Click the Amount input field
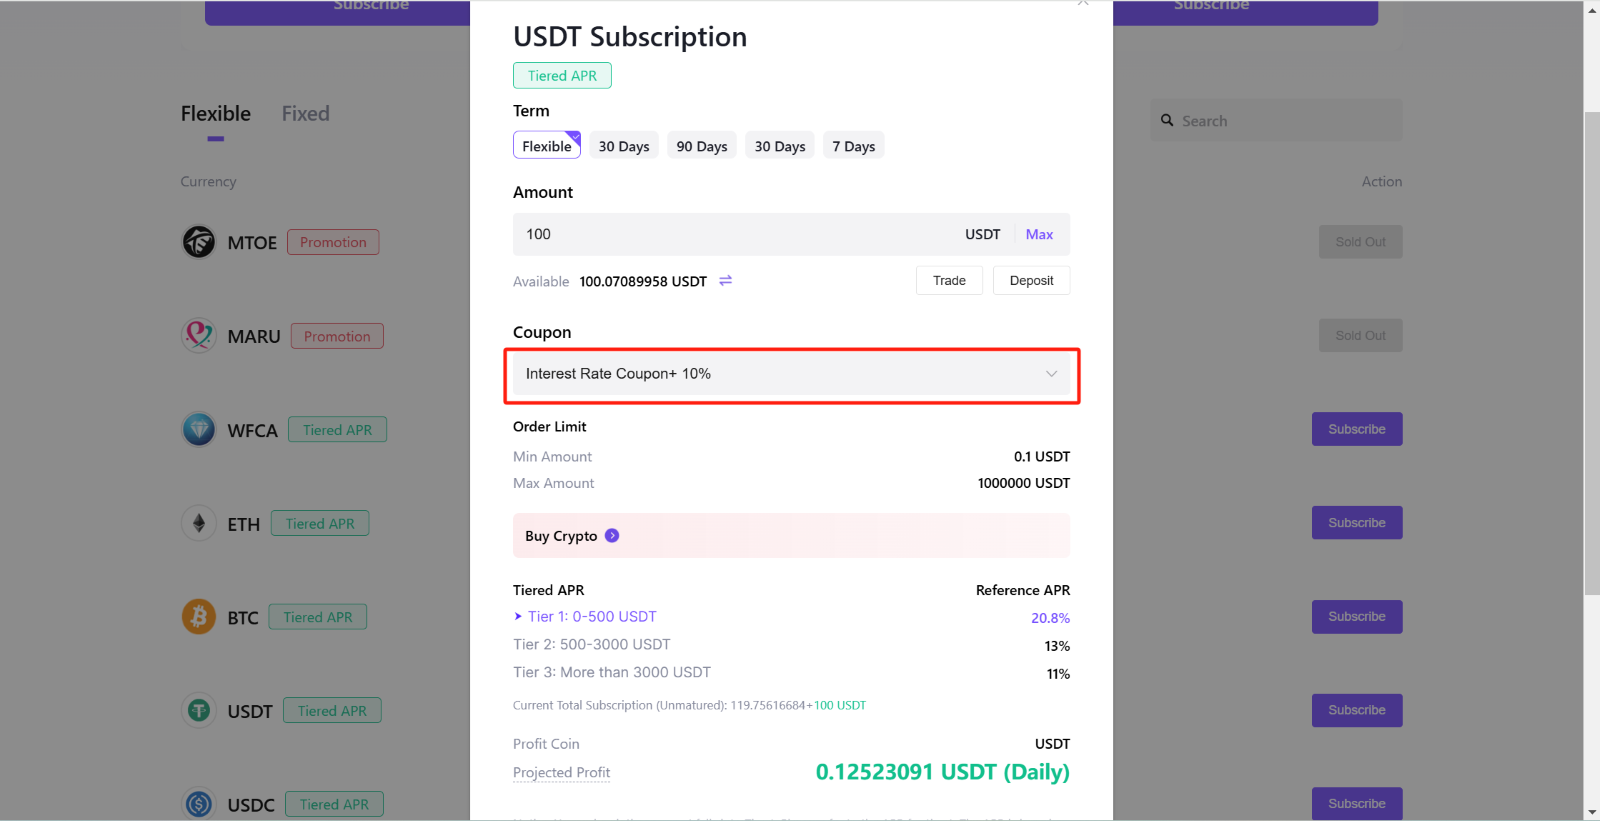 [735, 234]
